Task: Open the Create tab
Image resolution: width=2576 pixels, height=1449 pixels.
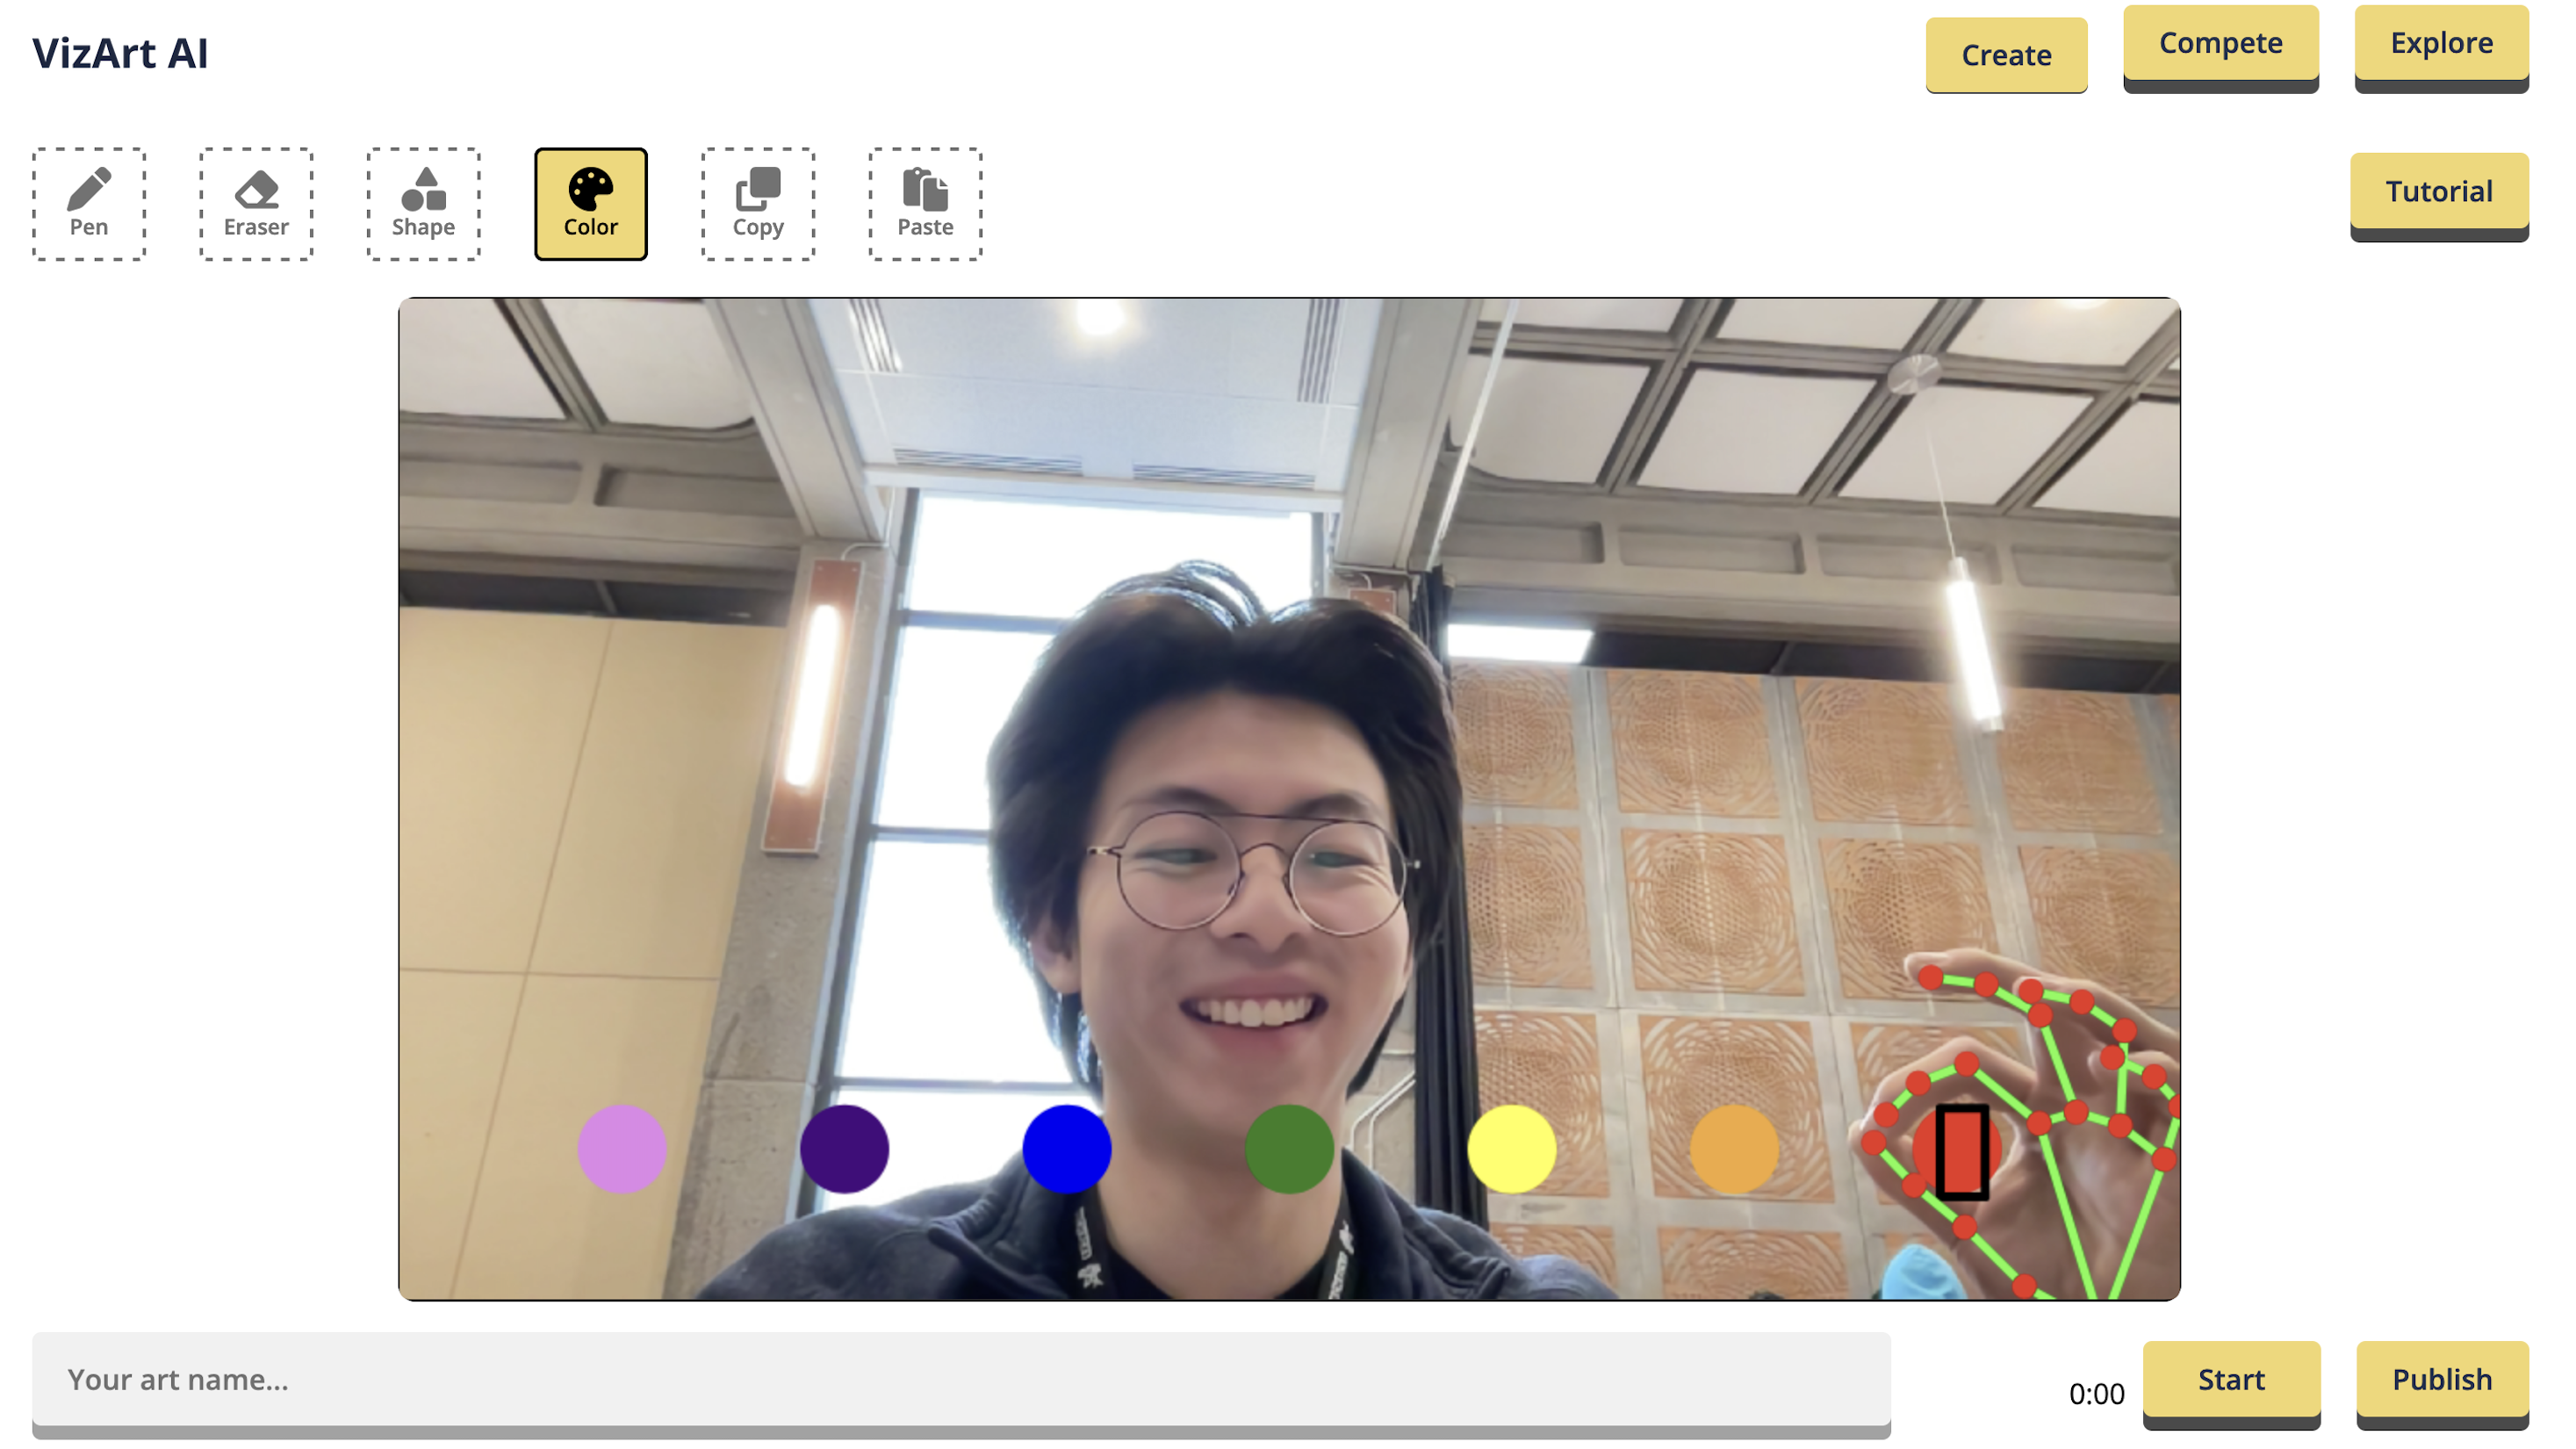Action: (x=2006, y=55)
